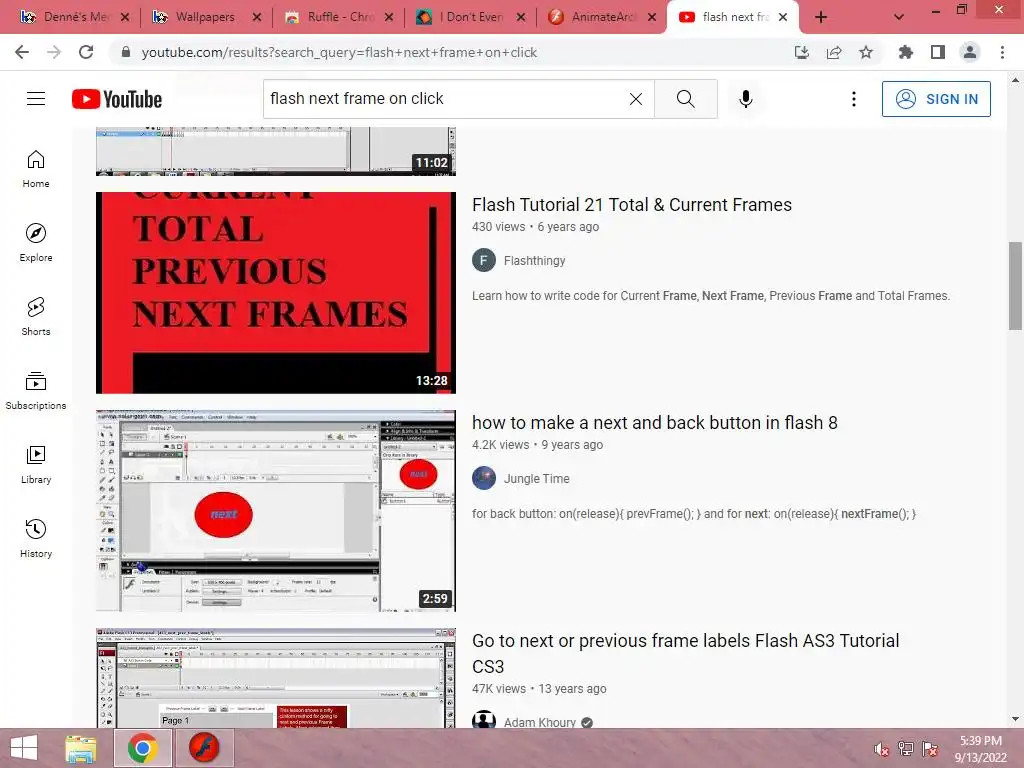
Task: Open Subscriptions in the sidebar
Action: click(x=36, y=391)
